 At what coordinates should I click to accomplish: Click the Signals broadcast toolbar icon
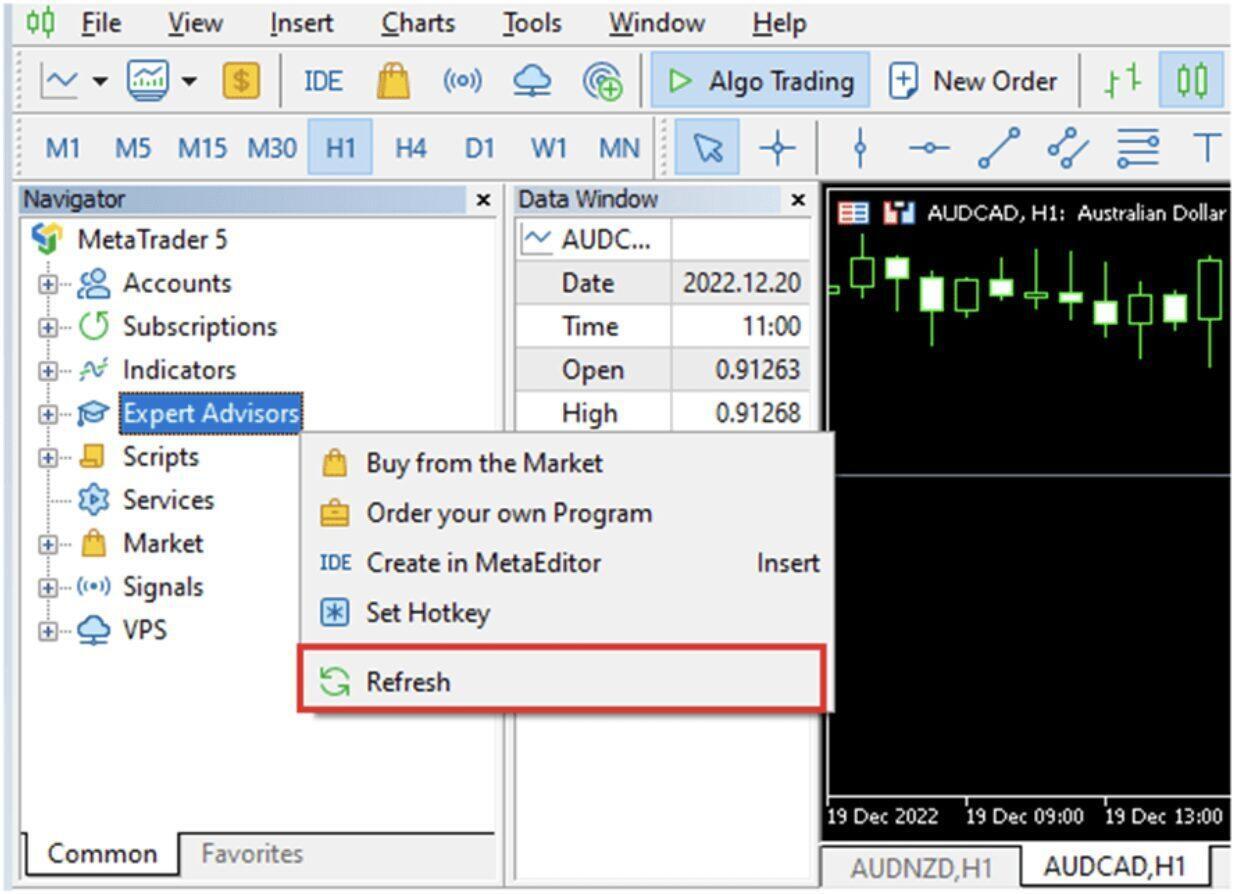point(461,81)
